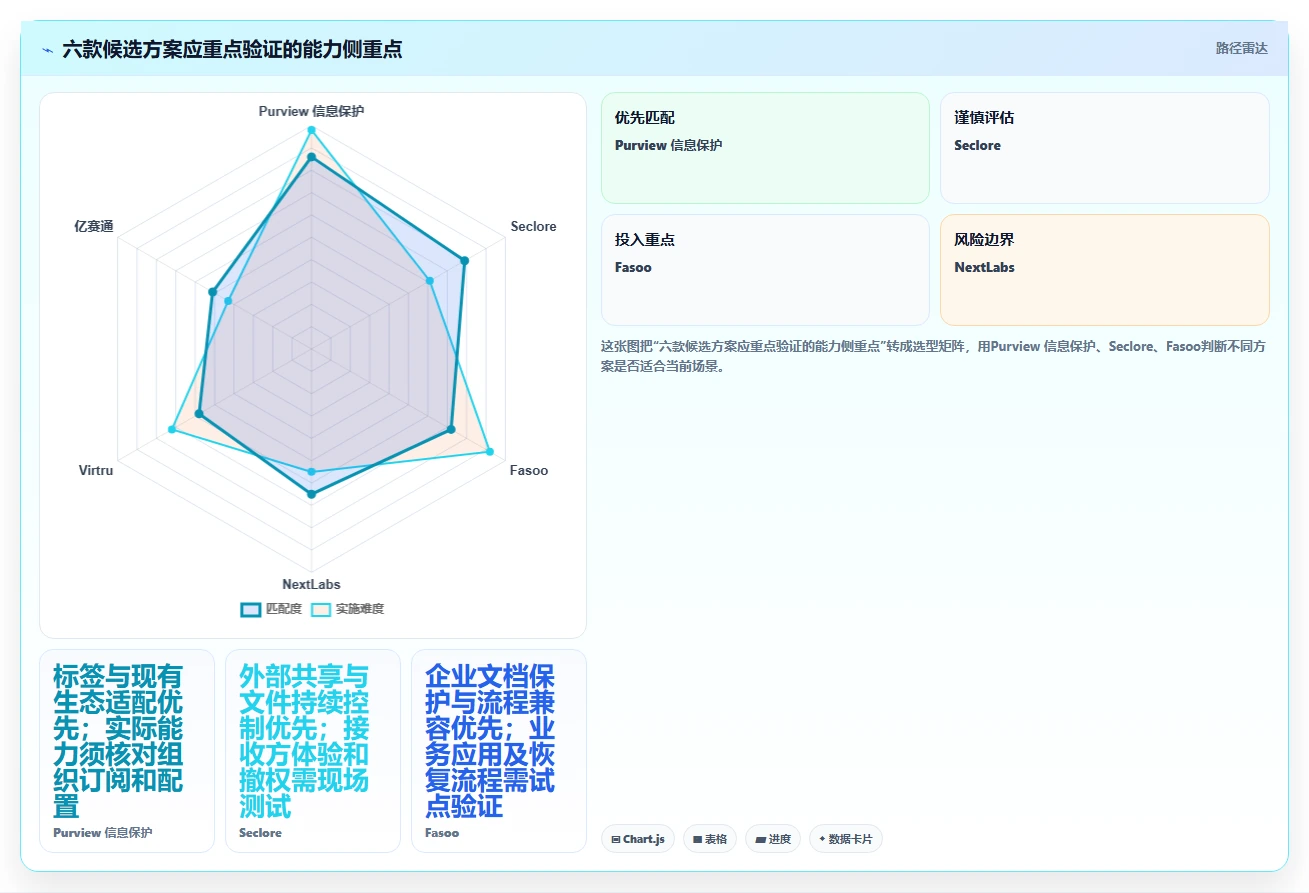This screenshot has height=893, width=1309.
Task: Open the 优先匹配 card
Action: point(765,148)
